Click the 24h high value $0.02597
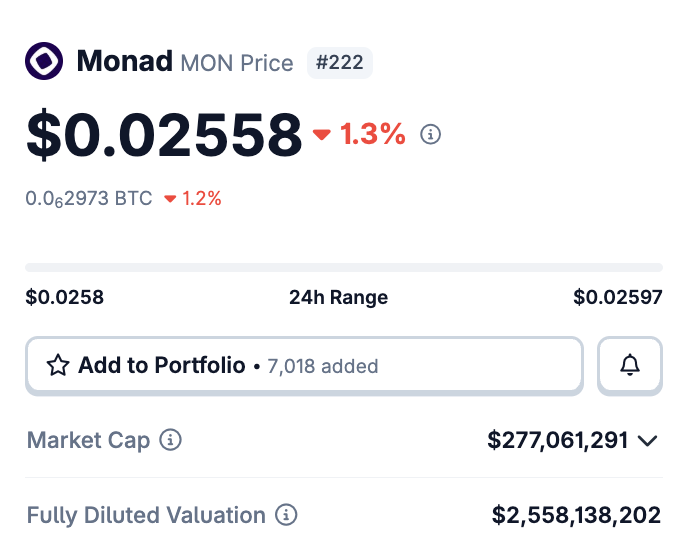This screenshot has width=686, height=548. pos(617,297)
